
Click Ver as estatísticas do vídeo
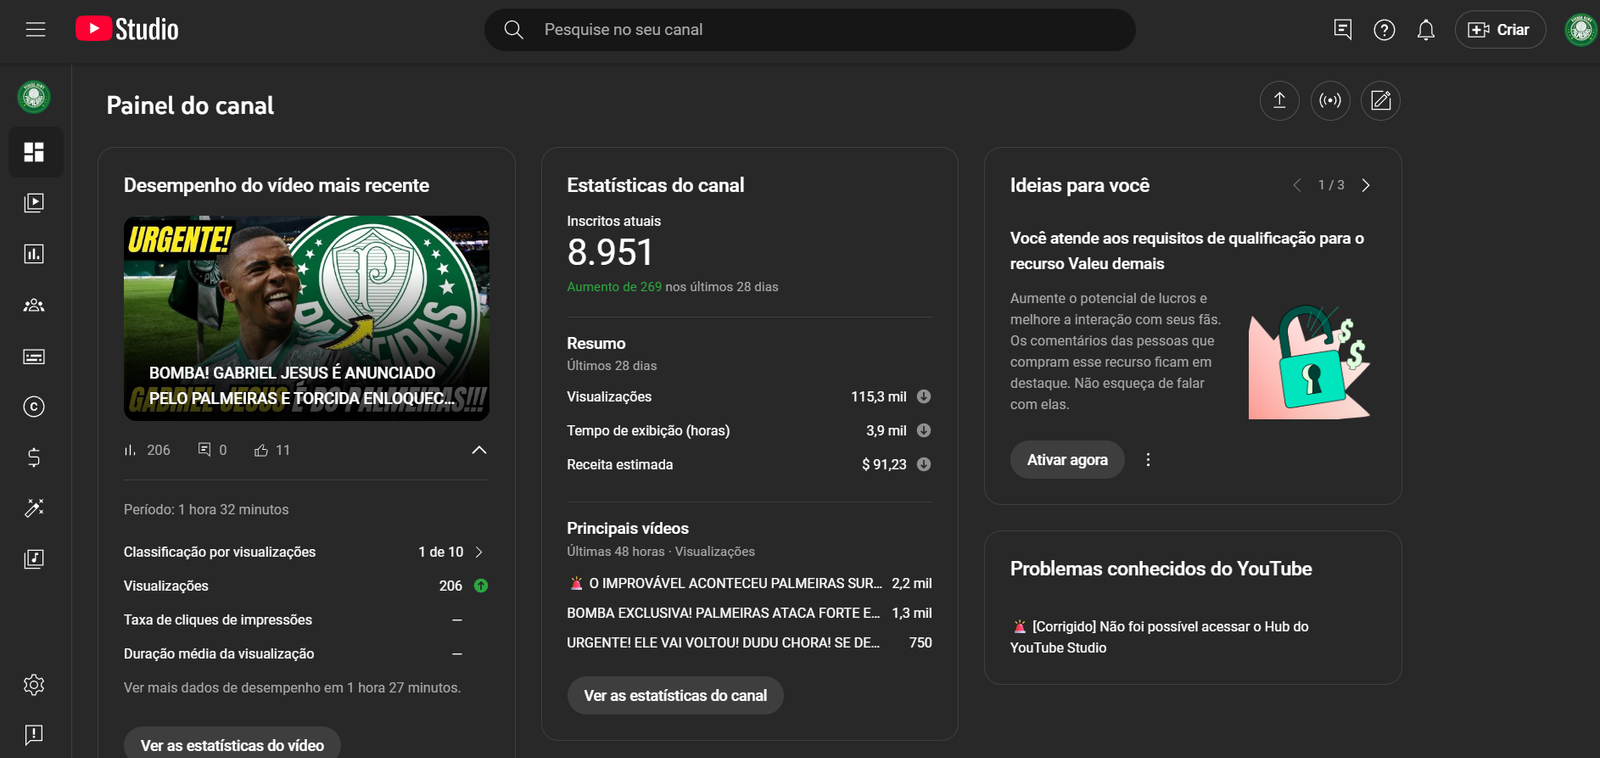[x=232, y=745]
